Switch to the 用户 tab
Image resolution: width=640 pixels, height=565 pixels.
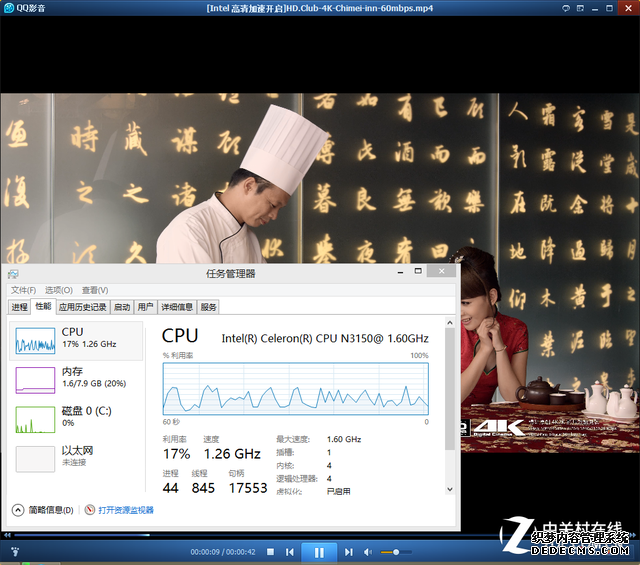(145, 307)
